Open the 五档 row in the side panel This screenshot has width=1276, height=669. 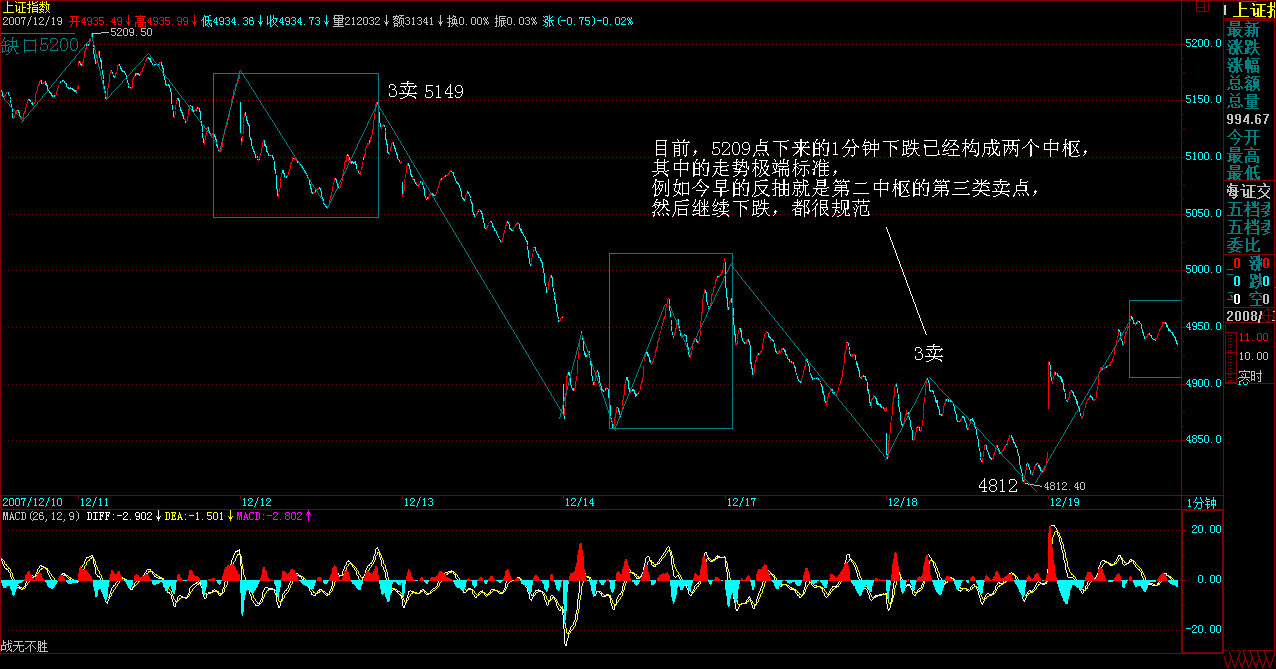click(1249, 210)
